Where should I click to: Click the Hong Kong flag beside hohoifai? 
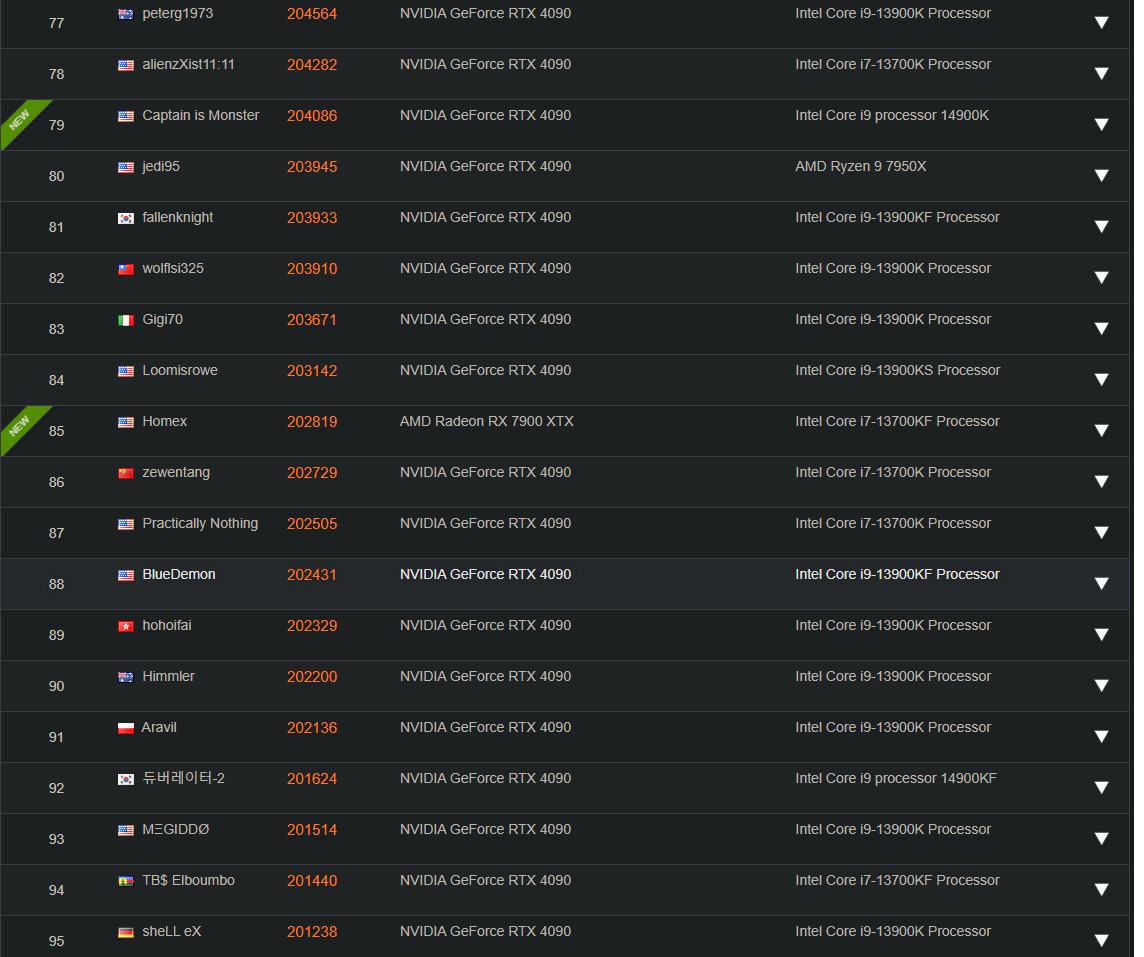(125, 627)
